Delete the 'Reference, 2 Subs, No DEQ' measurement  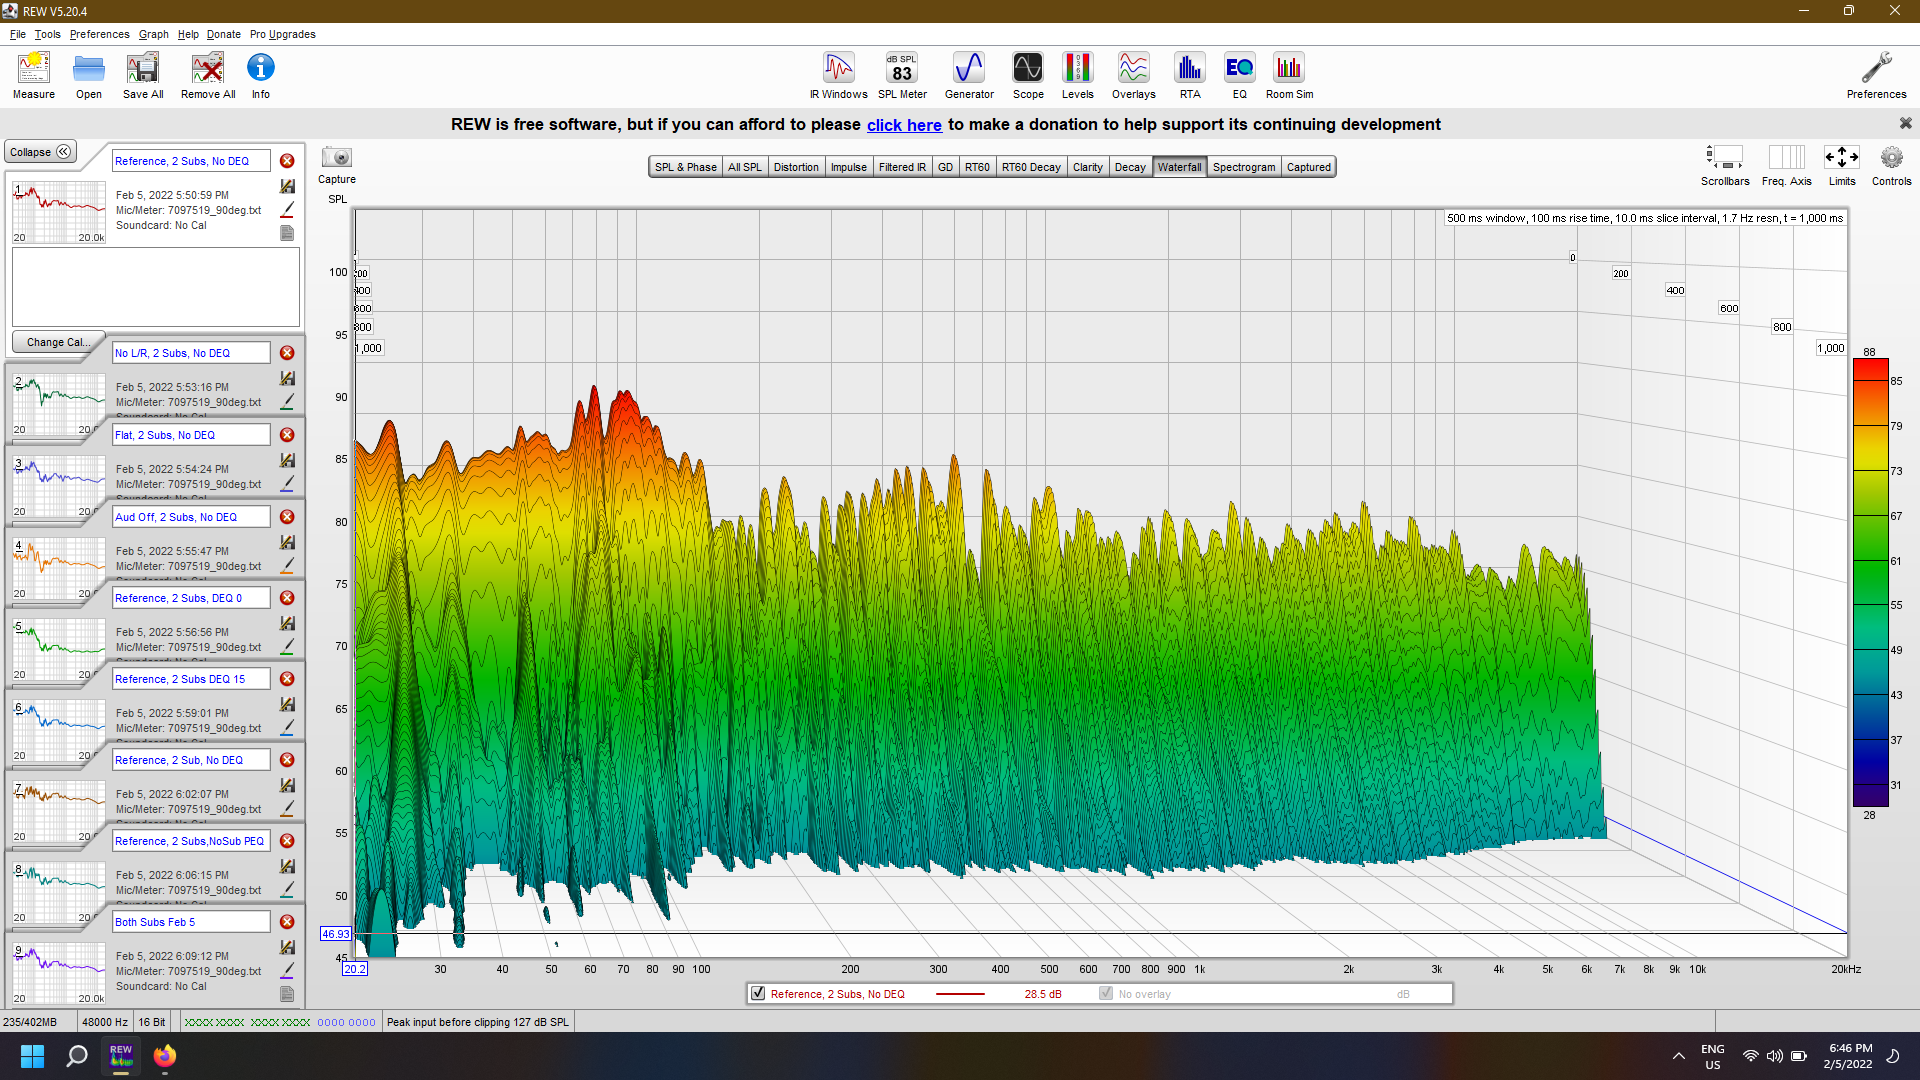[x=287, y=161]
